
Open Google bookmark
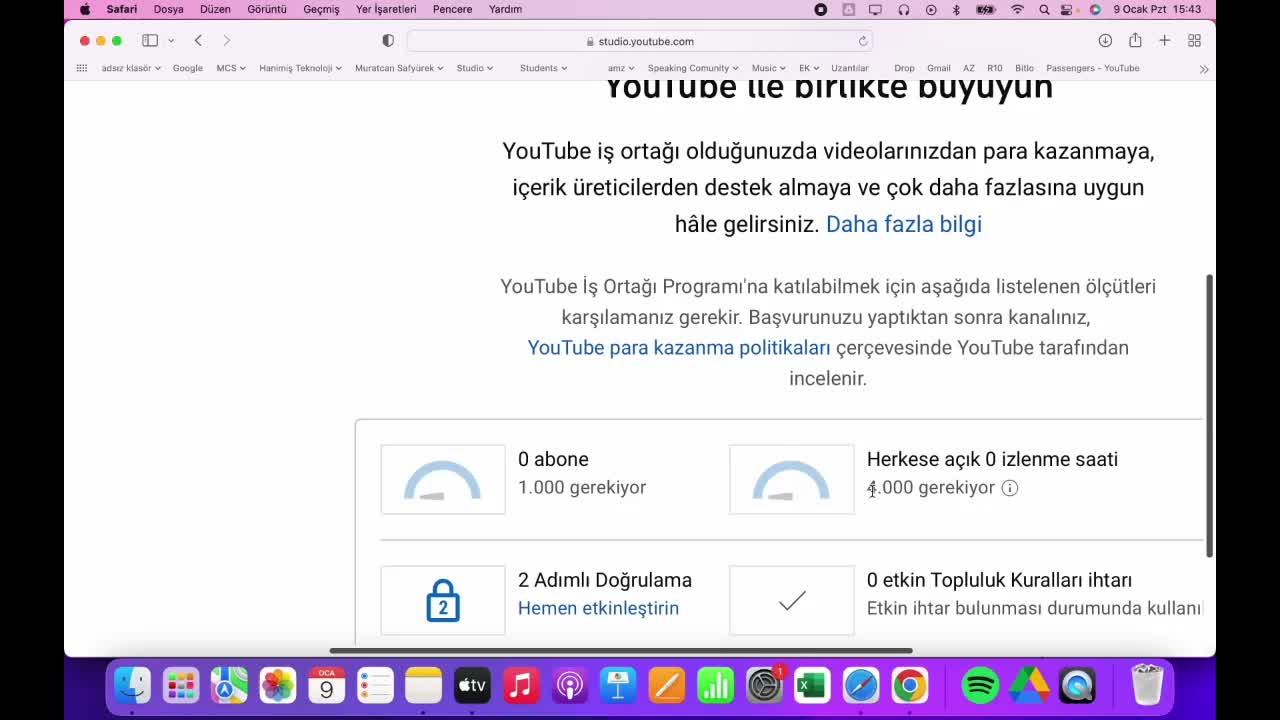[x=187, y=68]
